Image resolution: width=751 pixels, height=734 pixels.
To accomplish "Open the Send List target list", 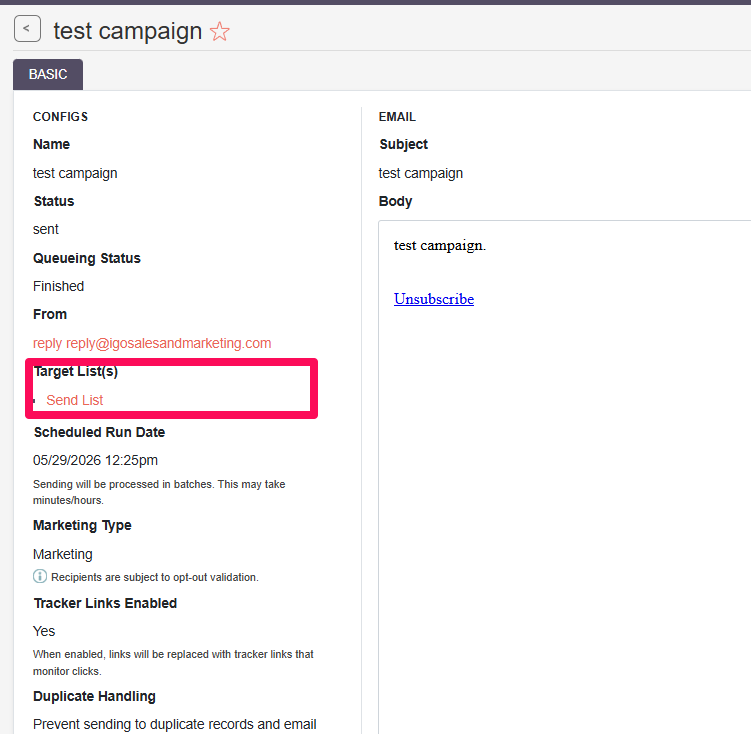I will point(75,400).
